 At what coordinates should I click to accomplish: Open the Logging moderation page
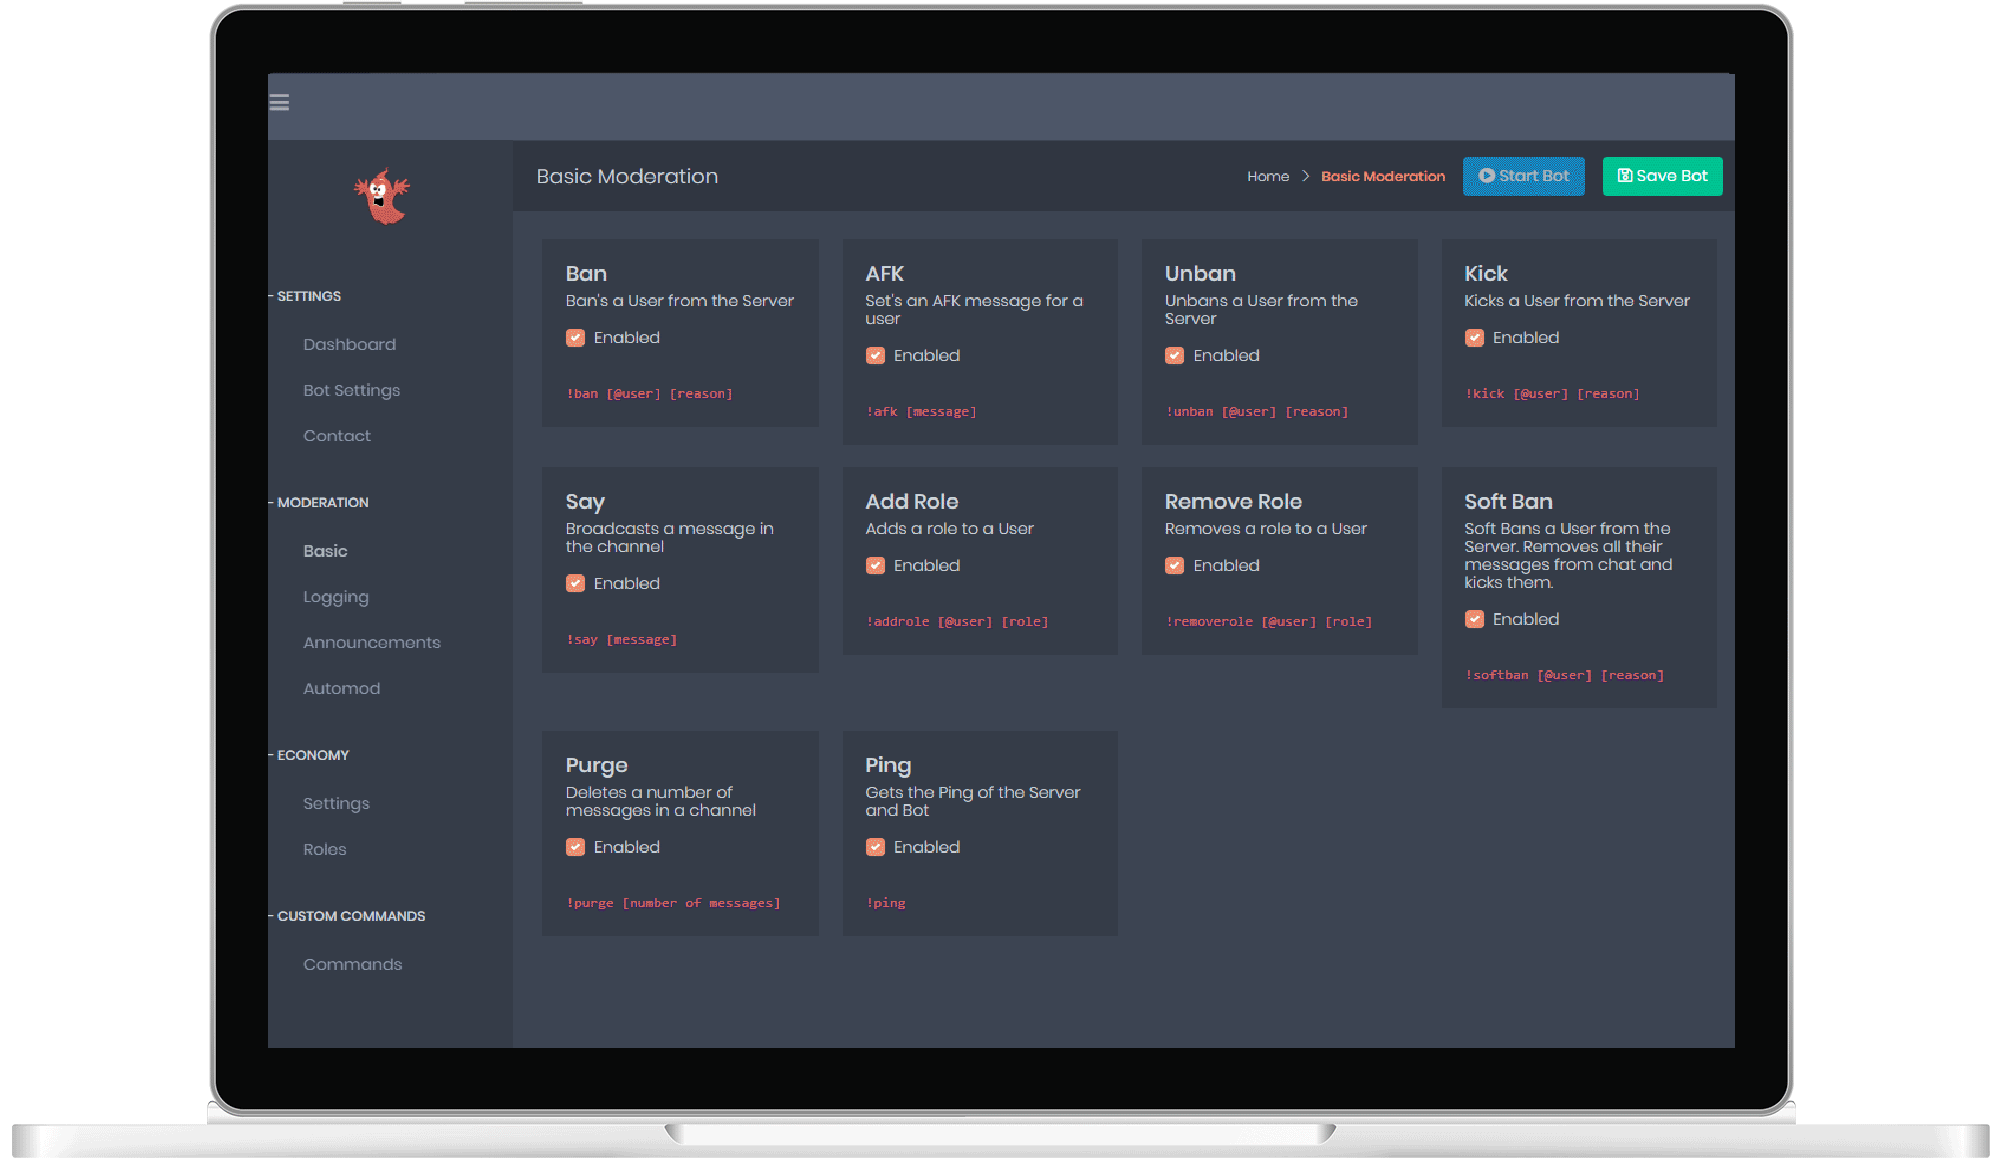point(335,597)
